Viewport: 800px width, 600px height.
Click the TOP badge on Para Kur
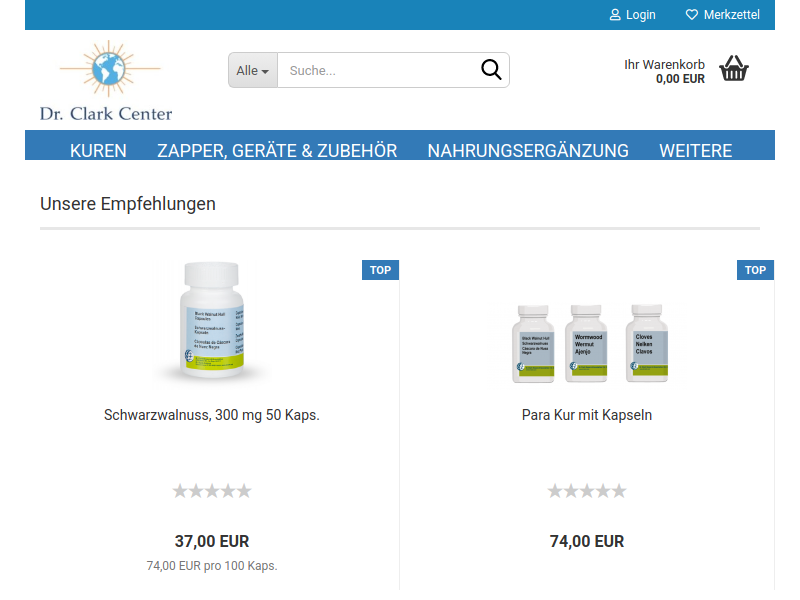click(x=755, y=270)
